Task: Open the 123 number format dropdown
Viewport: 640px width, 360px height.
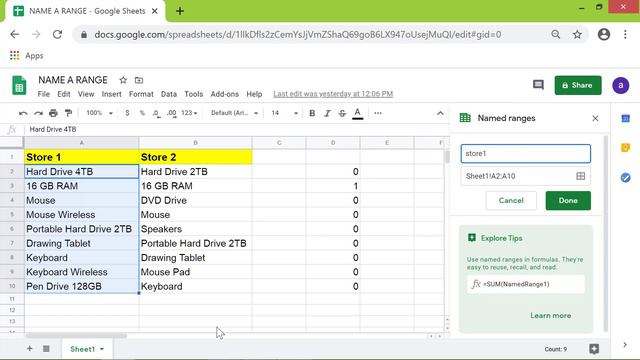Action: click(189, 113)
